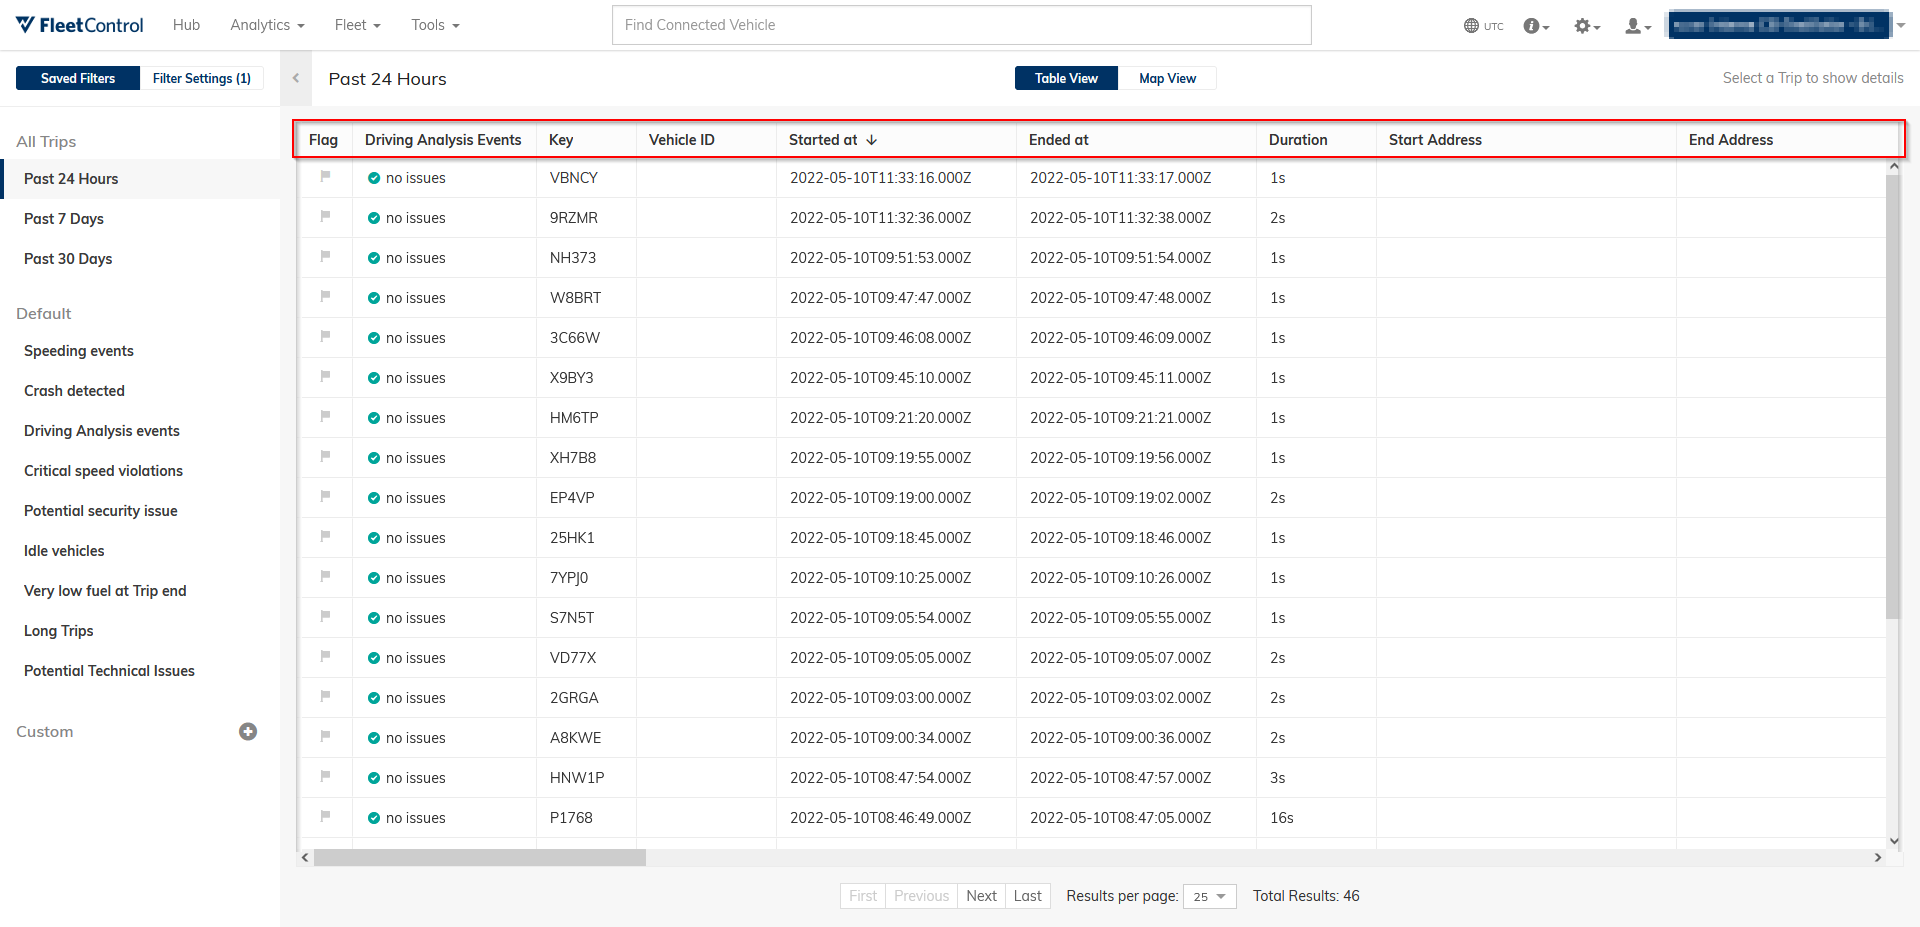Go to the Hub menu item
1920x927 pixels.
tap(186, 25)
